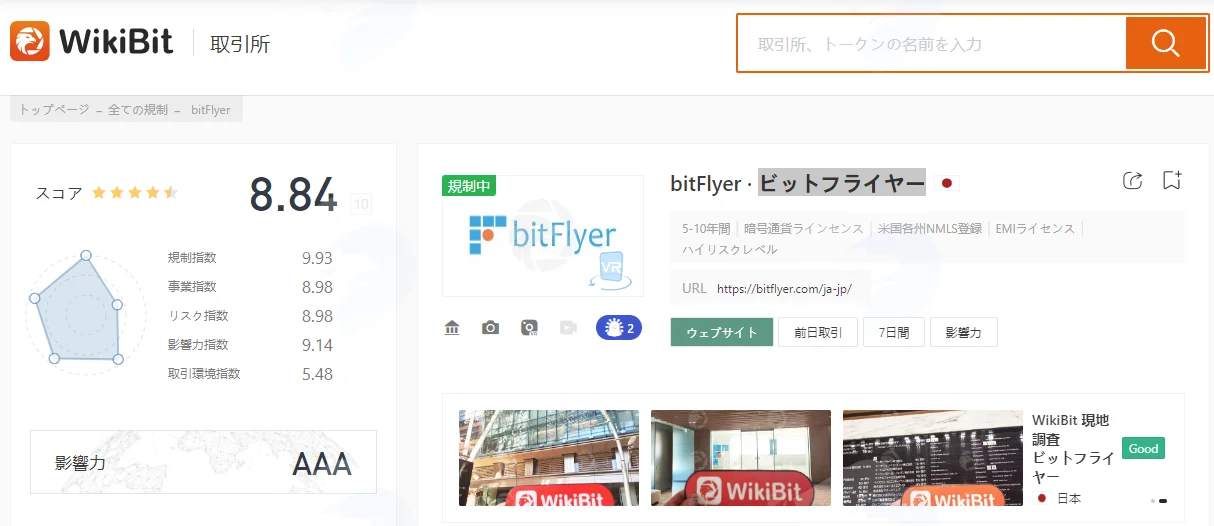Click the bitFlyer breadcrumb item
The height and width of the screenshot is (526, 1214).
209,110
